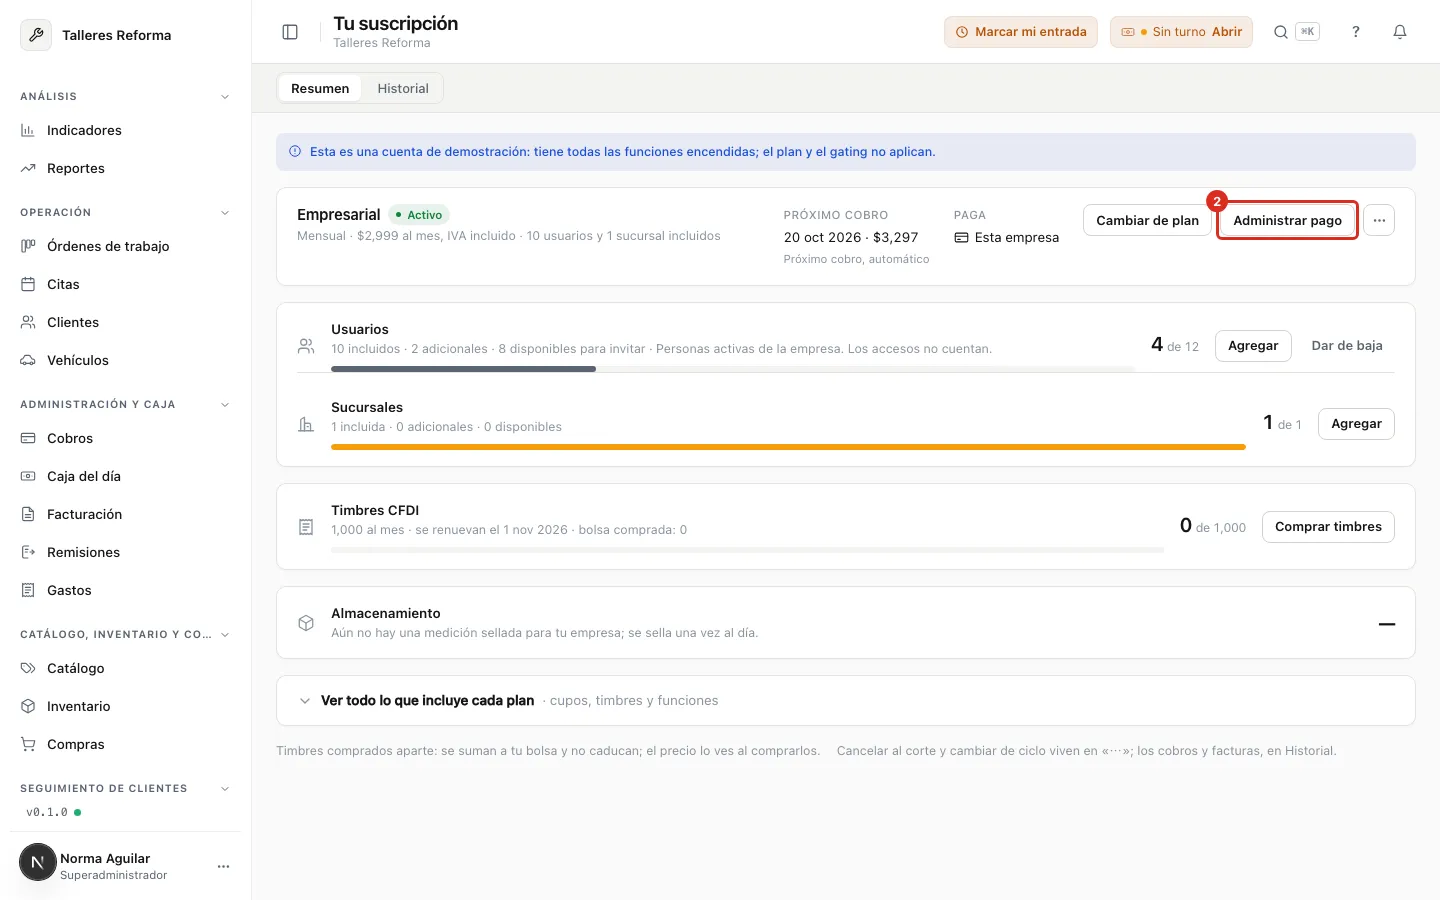1440x900 pixels.
Task: Collapse the Seguimiento de Clientes group
Action: (225, 789)
